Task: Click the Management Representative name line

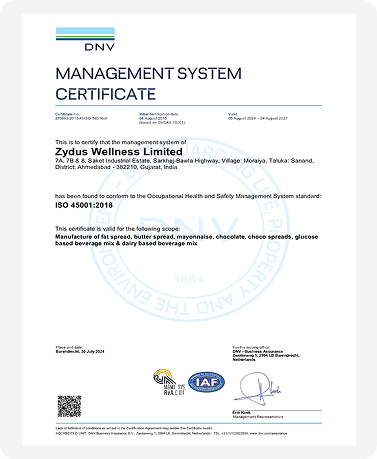Action: click(x=258, y=415)
